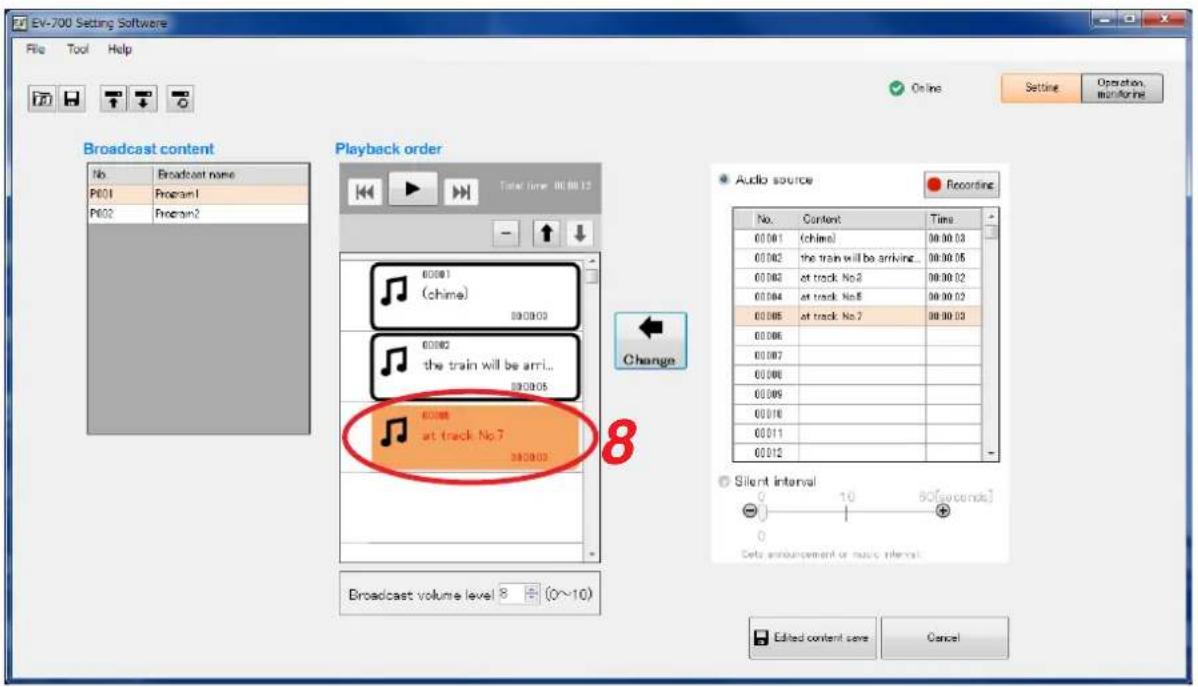Click the Online status indicator
This screenshot has height=687, width=1198.
point(915,89)
